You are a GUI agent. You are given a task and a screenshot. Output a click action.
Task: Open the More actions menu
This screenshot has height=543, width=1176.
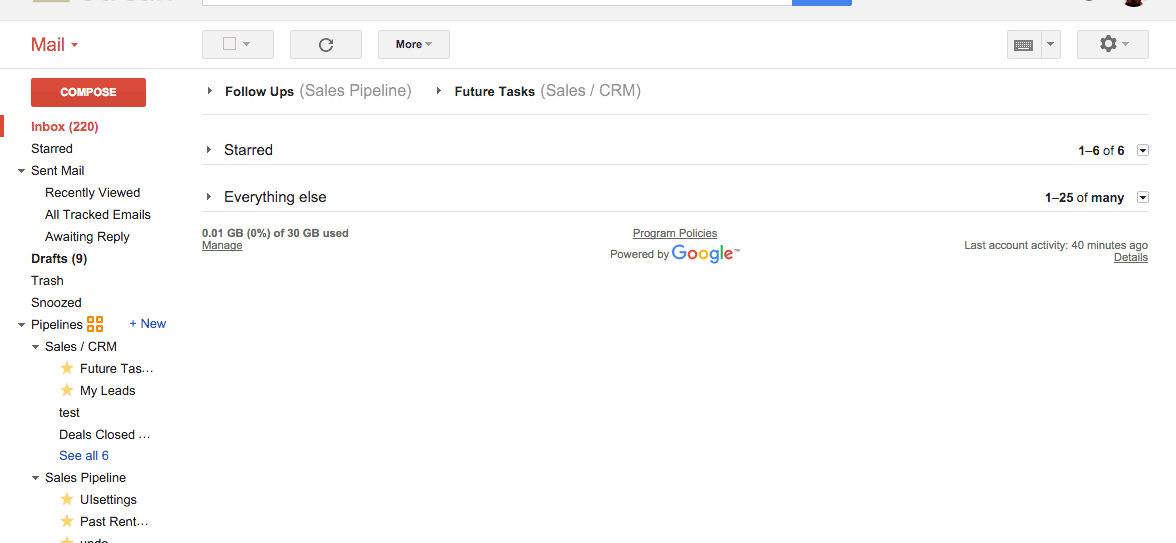click(413, 44)
